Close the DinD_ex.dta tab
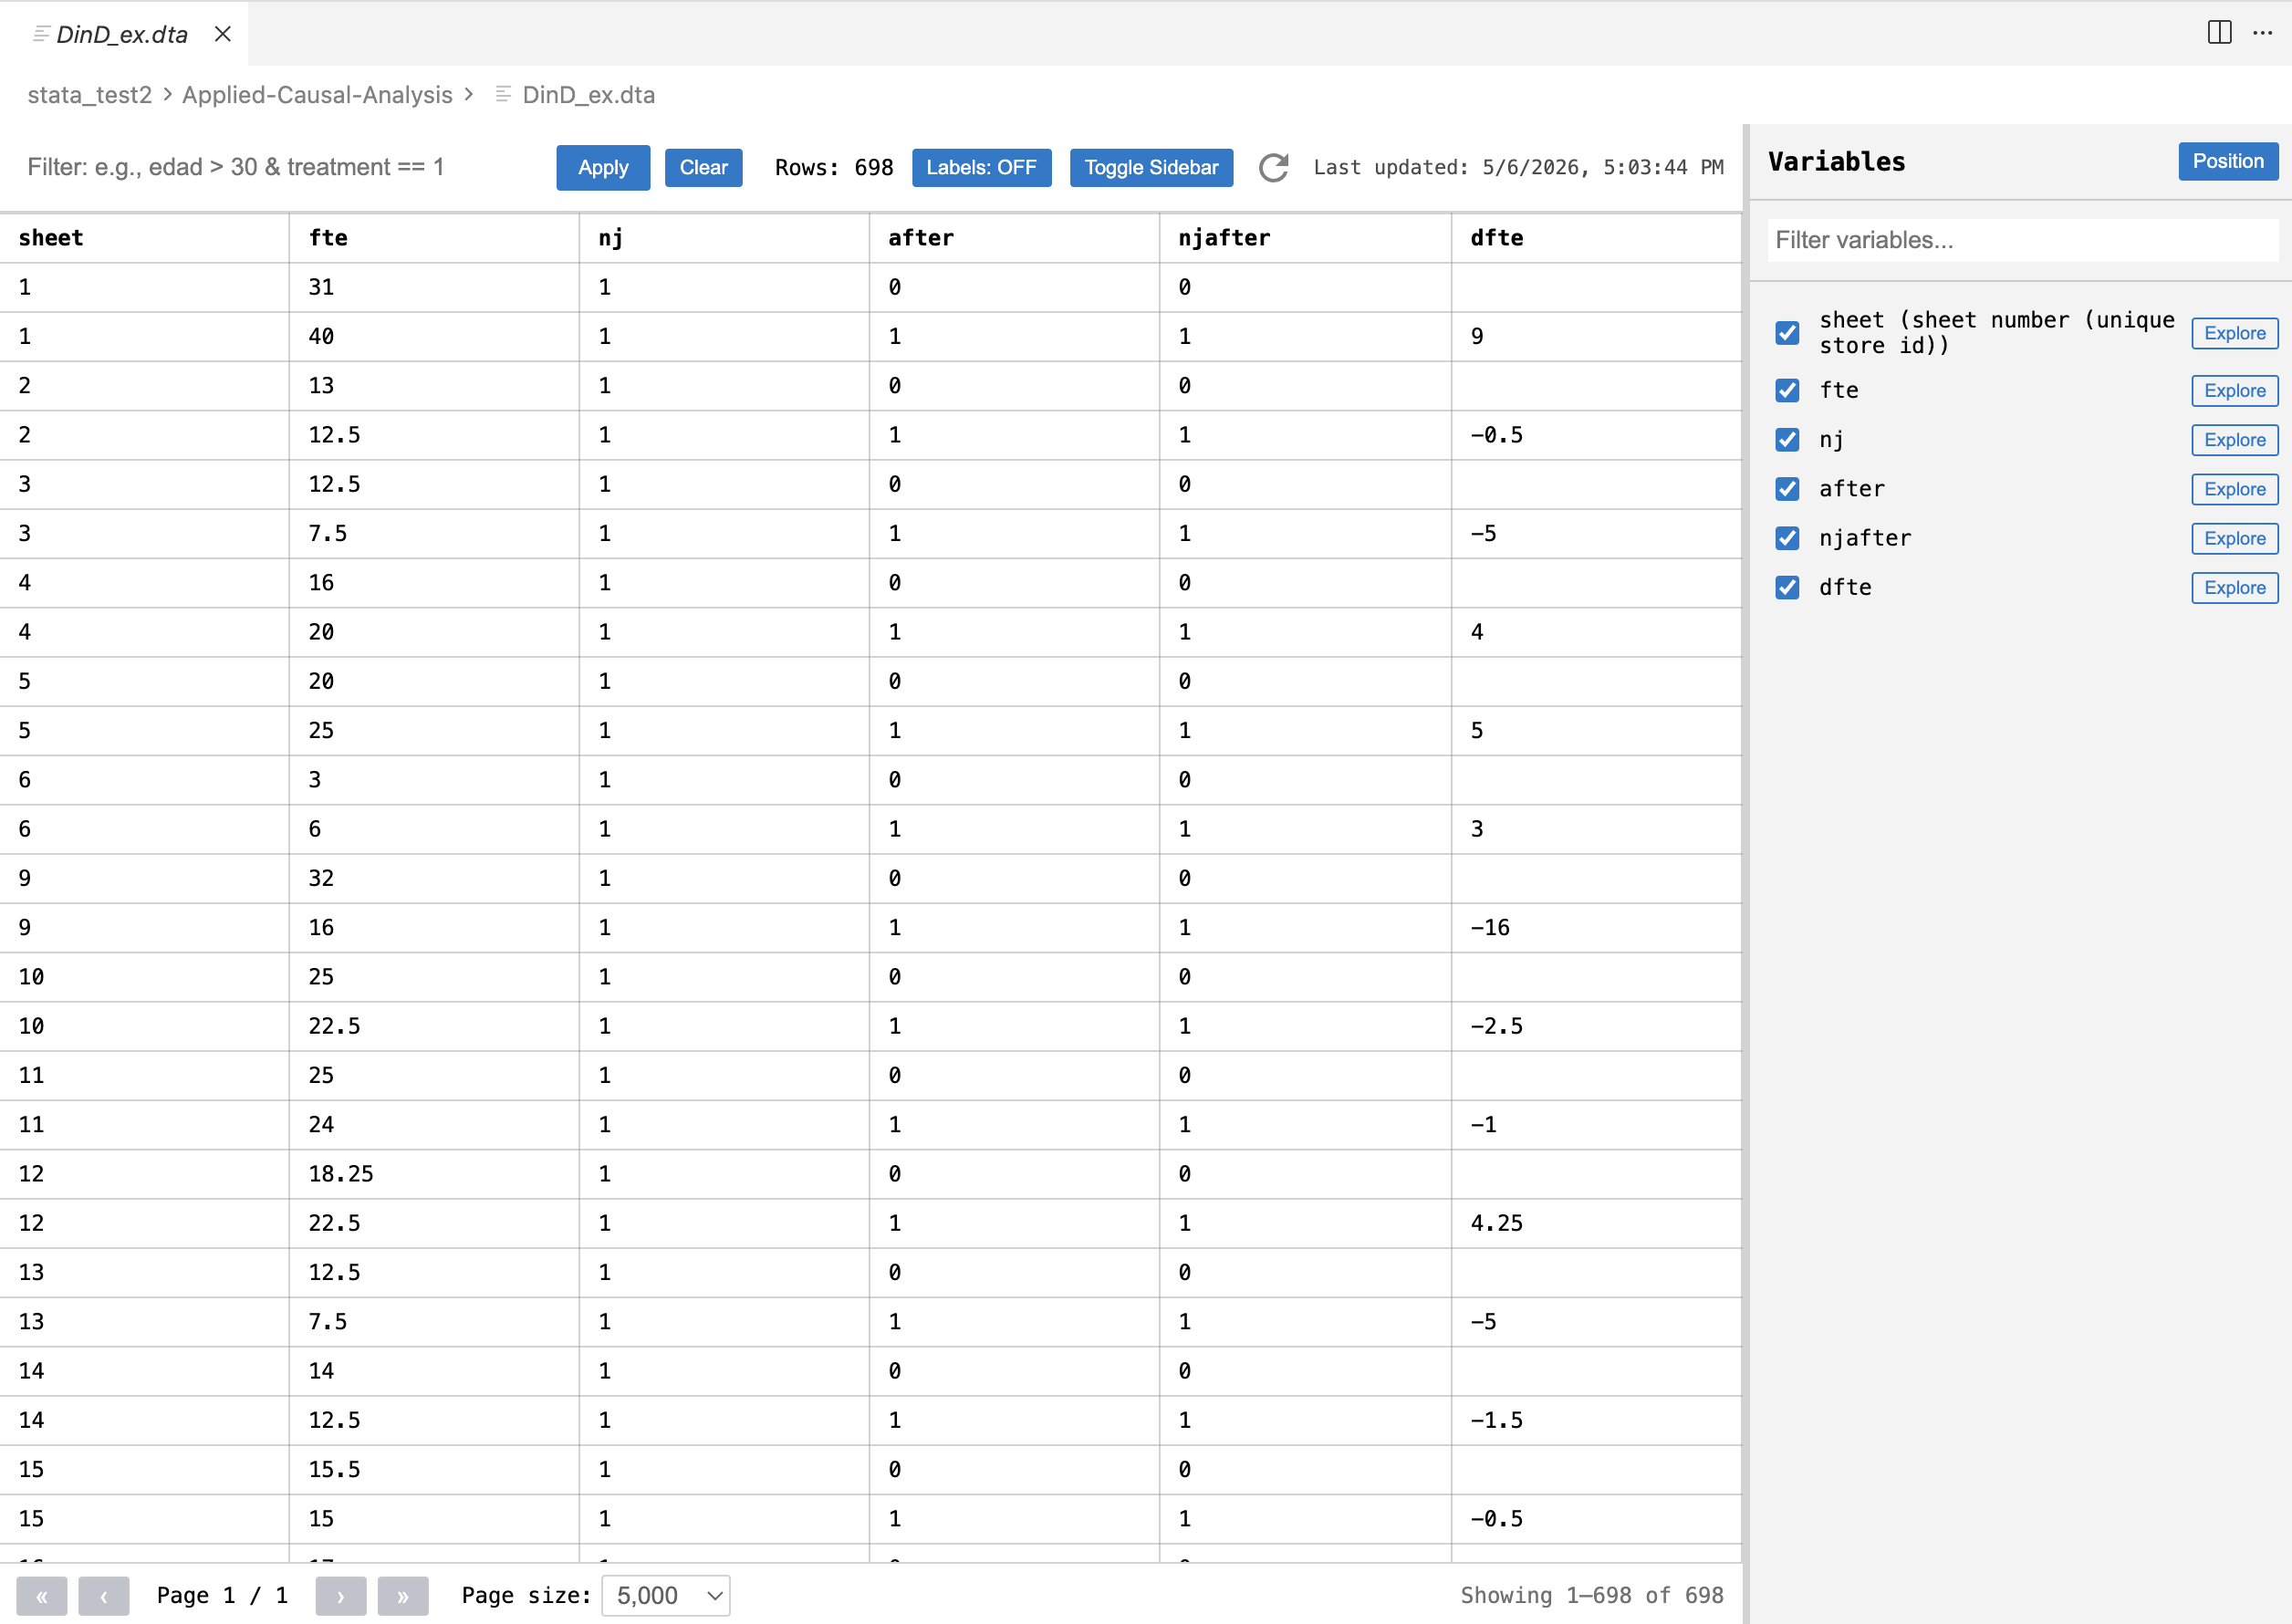This screenshot has height=1624, width=2292. point(223,34)
